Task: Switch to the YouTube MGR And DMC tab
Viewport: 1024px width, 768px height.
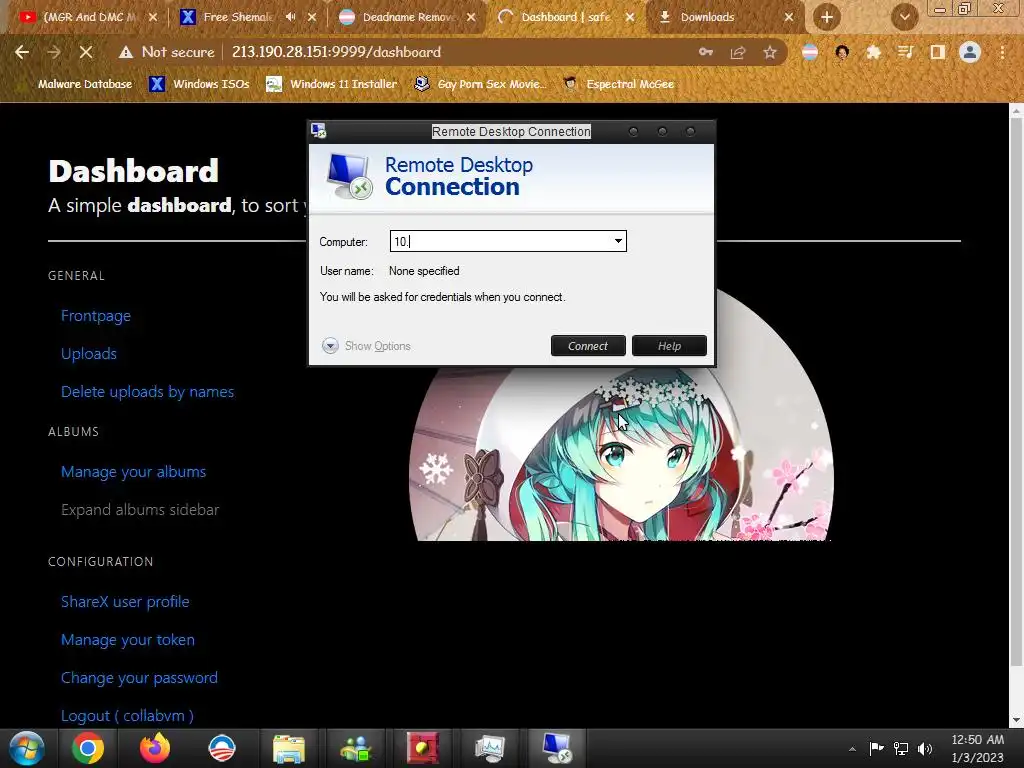Action: coord(78,18)
